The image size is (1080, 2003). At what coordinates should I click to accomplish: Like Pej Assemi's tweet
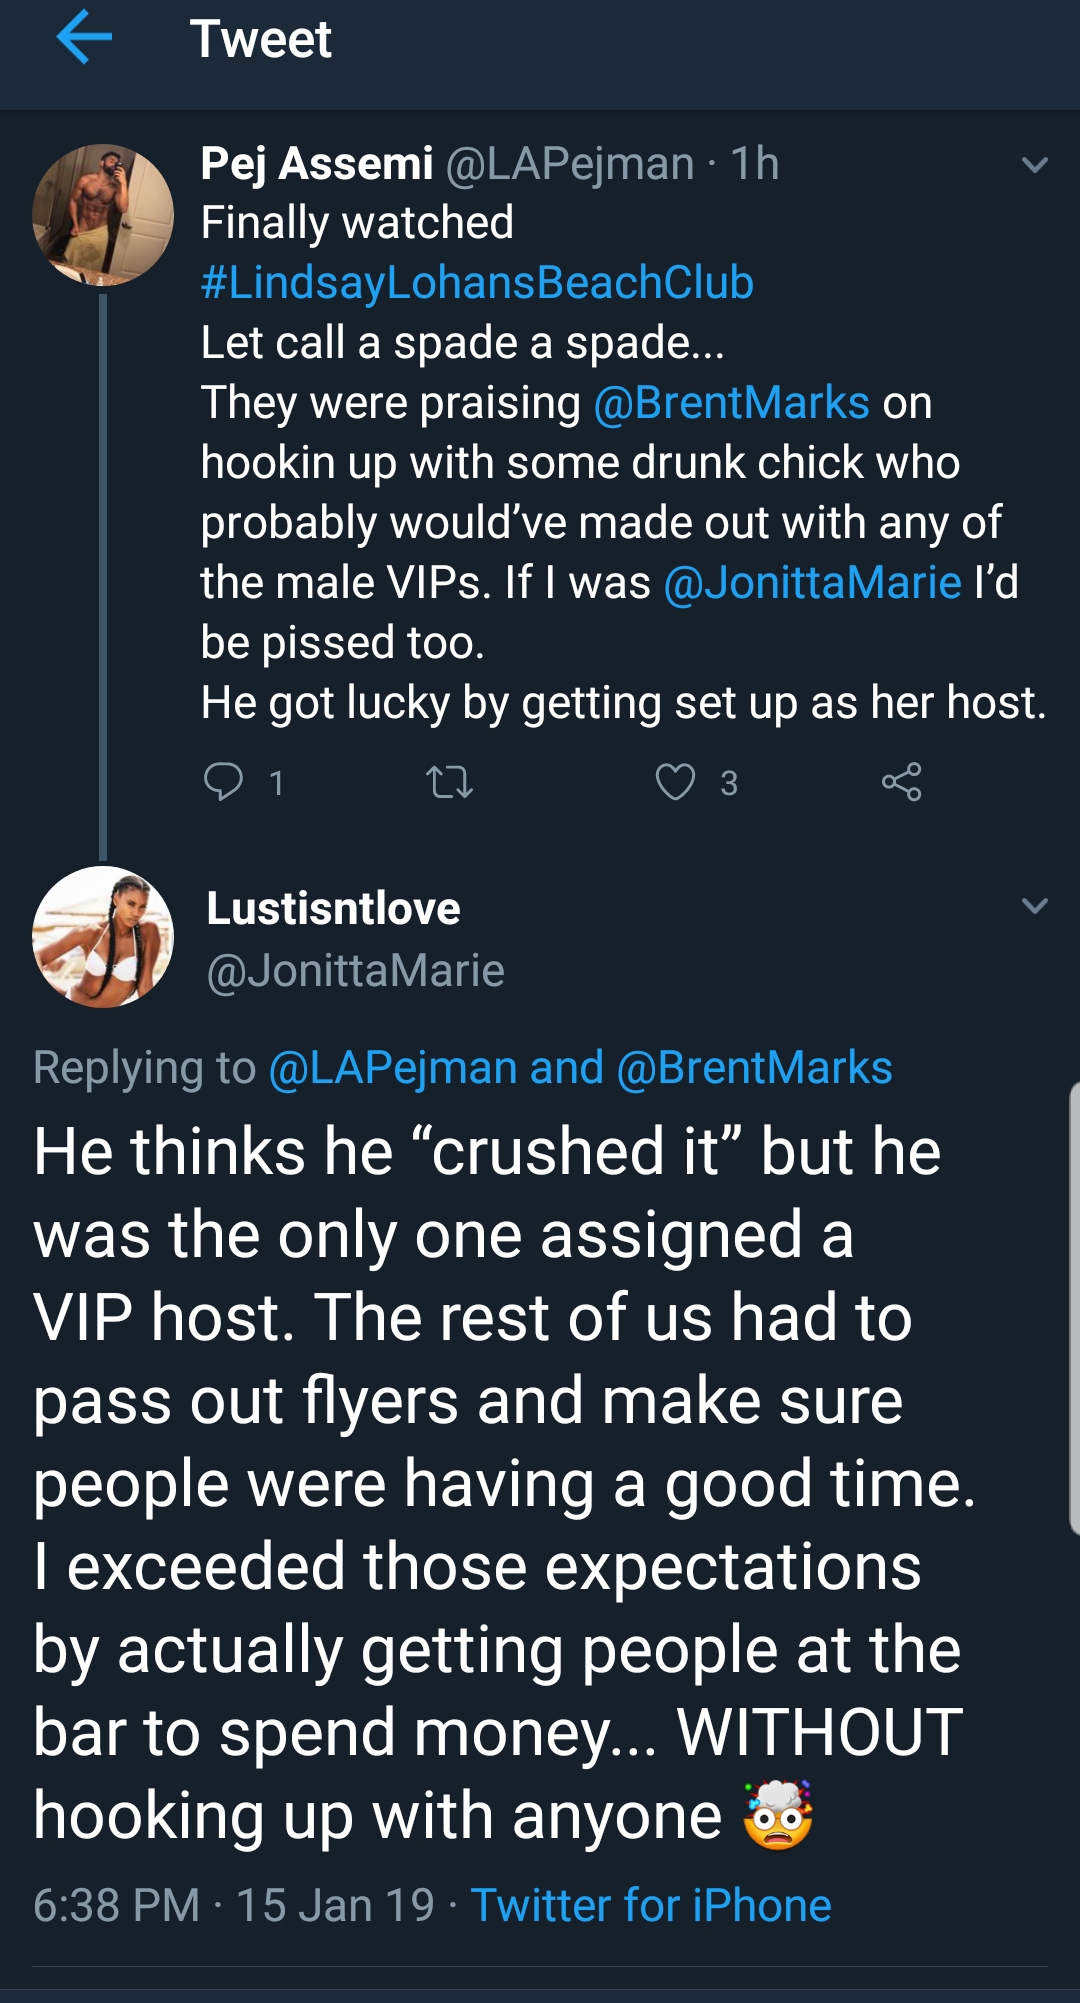coord(675,782)
